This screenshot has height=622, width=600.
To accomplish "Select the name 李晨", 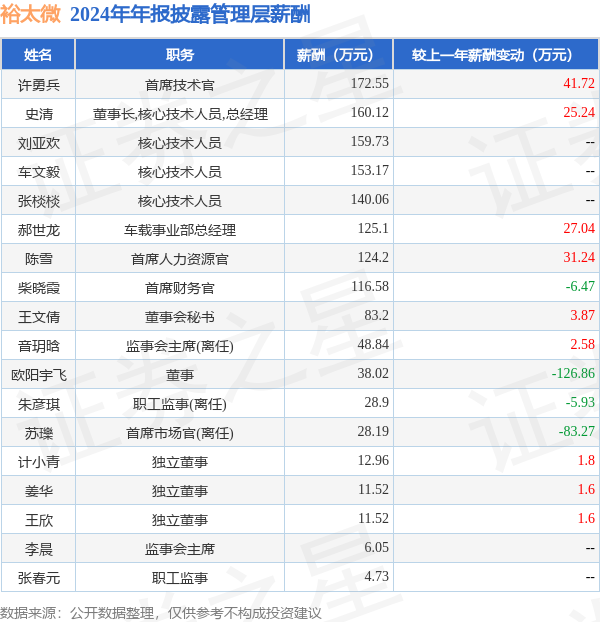I will [39, 549].
